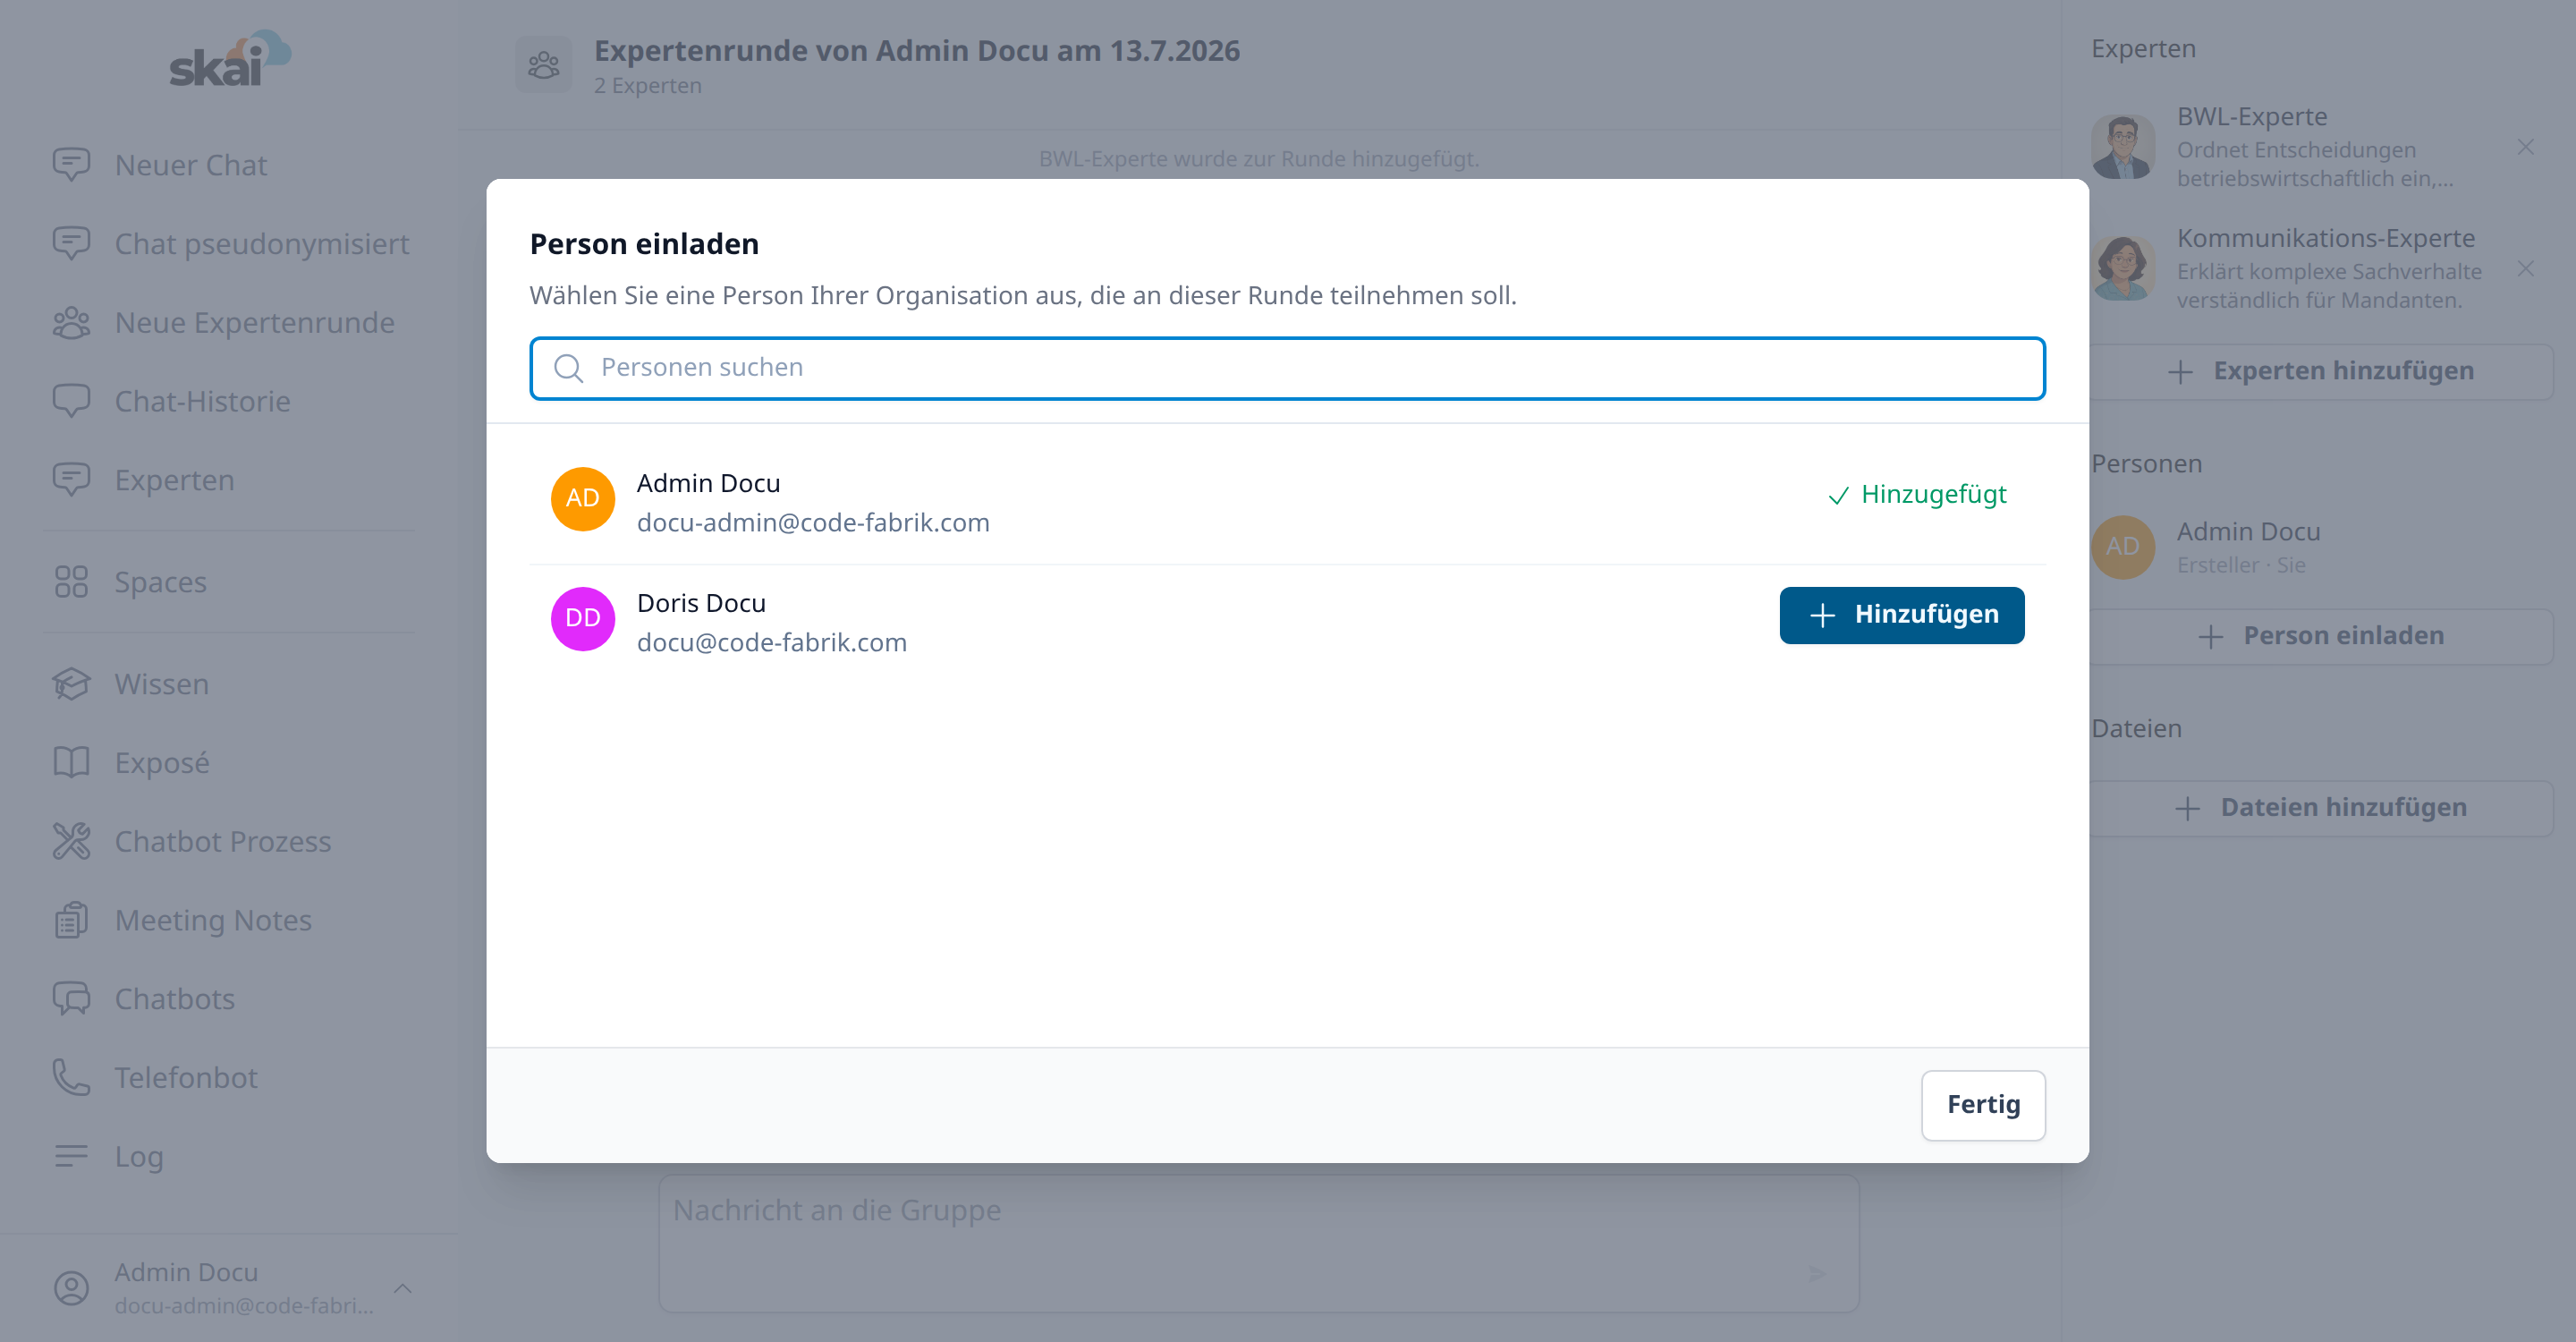Click the Neuer Chat speech bubble icon
This screenshot has width=2576, height=1342.
point(71,165)
